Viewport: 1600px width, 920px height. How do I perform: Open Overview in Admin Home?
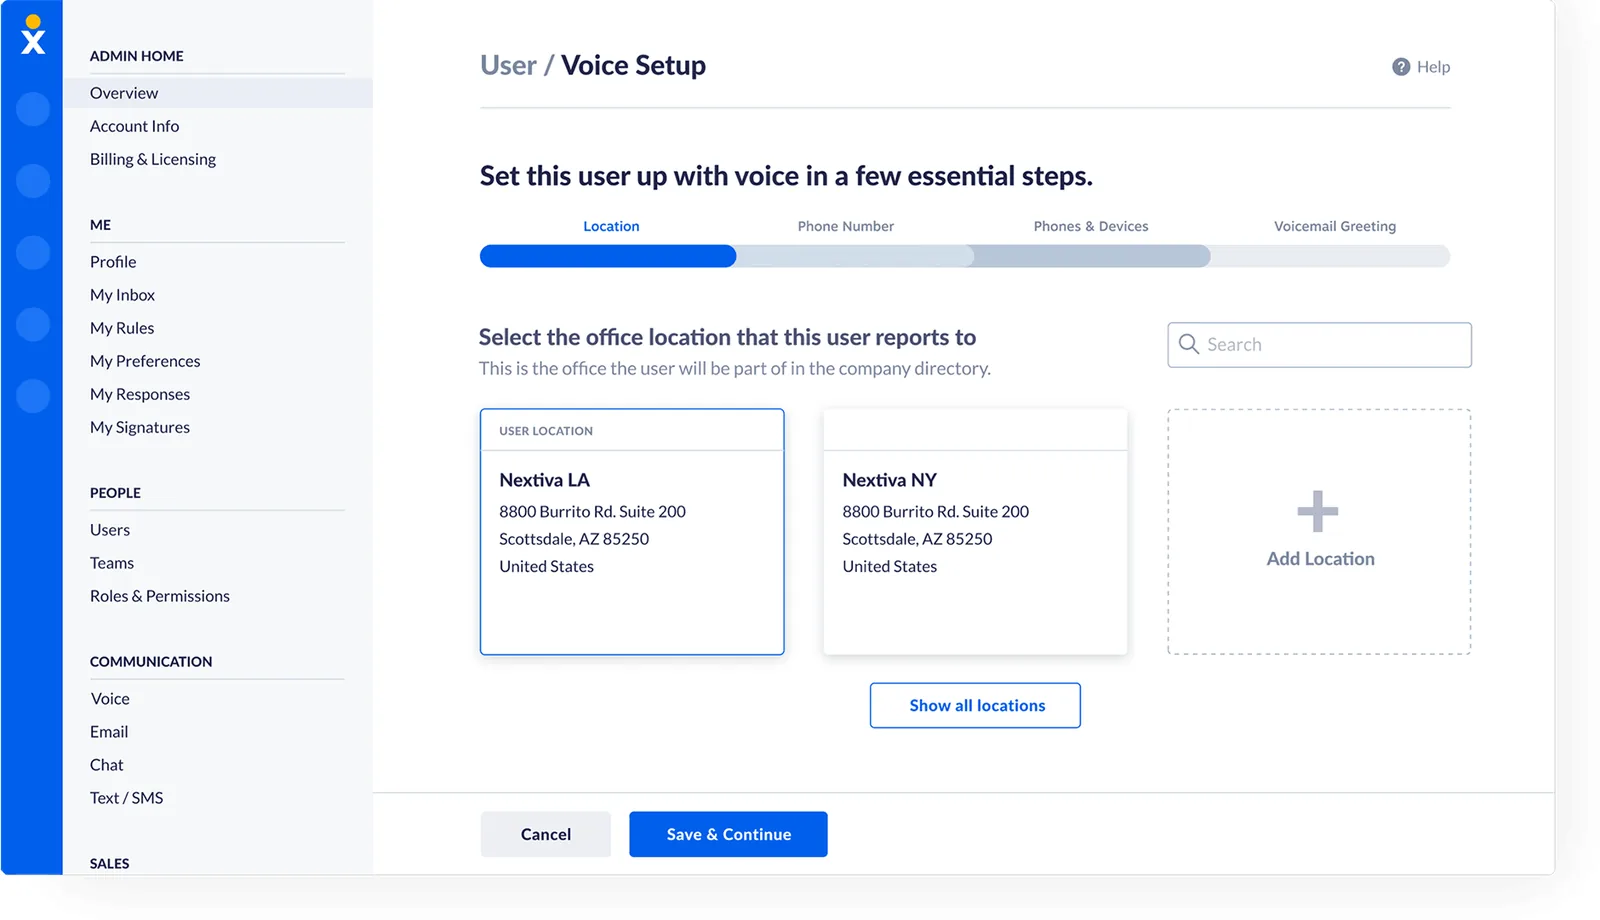click(x=218, y=93)
